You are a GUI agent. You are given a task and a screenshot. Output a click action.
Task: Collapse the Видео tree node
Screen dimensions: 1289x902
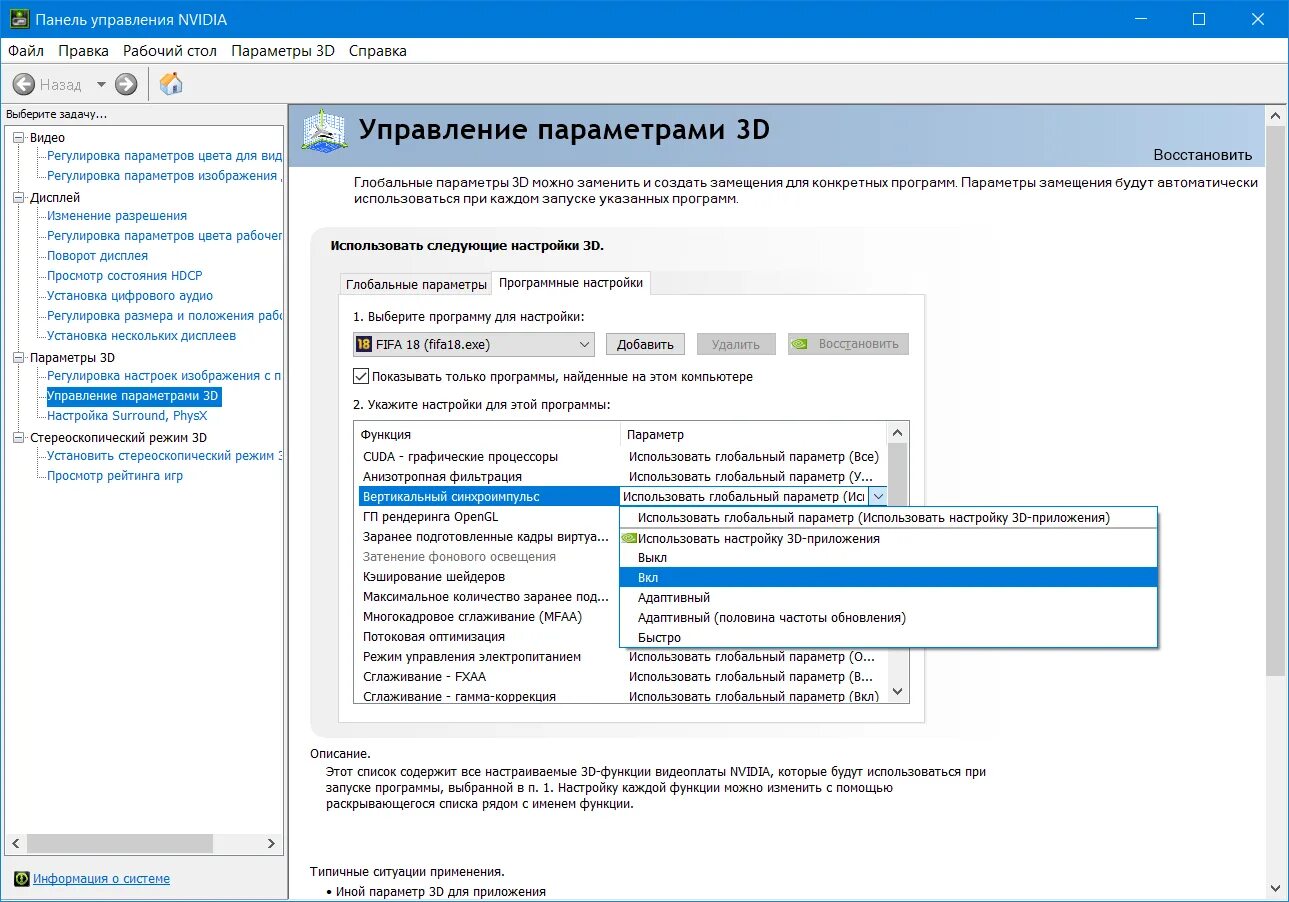pos(18,138)
